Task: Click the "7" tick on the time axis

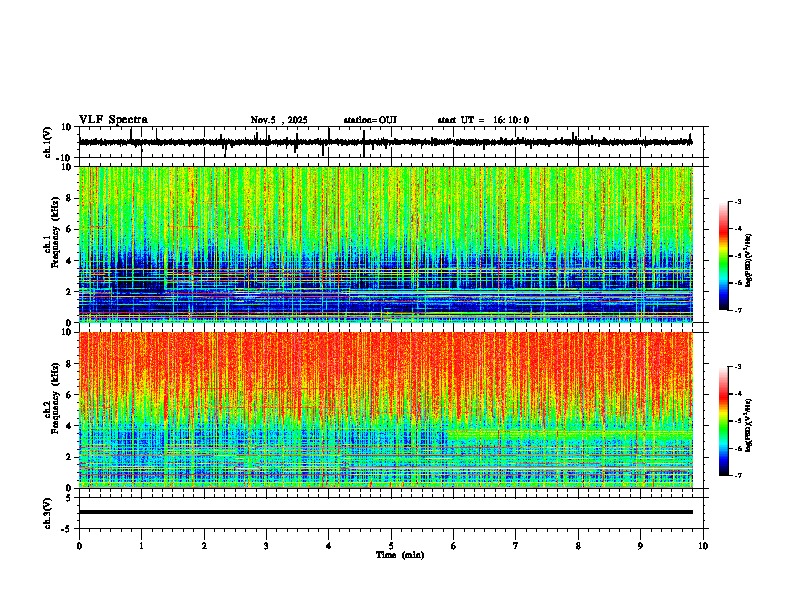Action: [516, 546]
